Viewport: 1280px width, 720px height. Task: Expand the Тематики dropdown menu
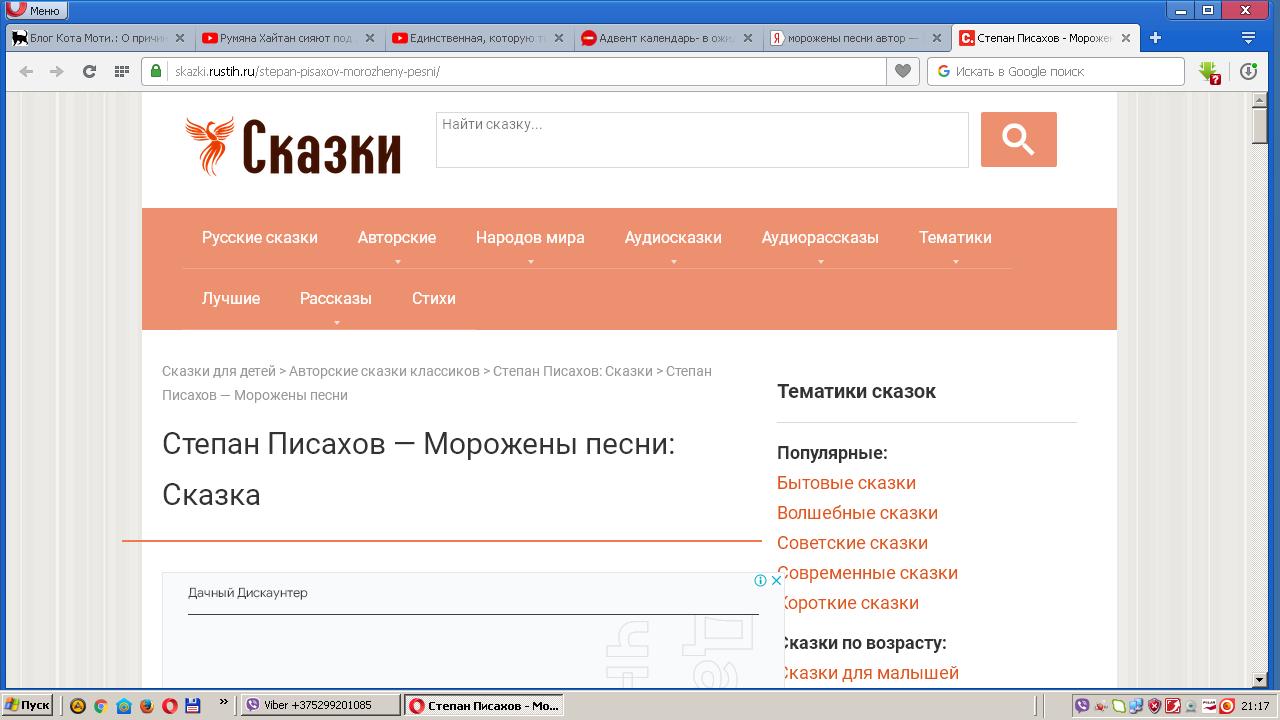955,238
